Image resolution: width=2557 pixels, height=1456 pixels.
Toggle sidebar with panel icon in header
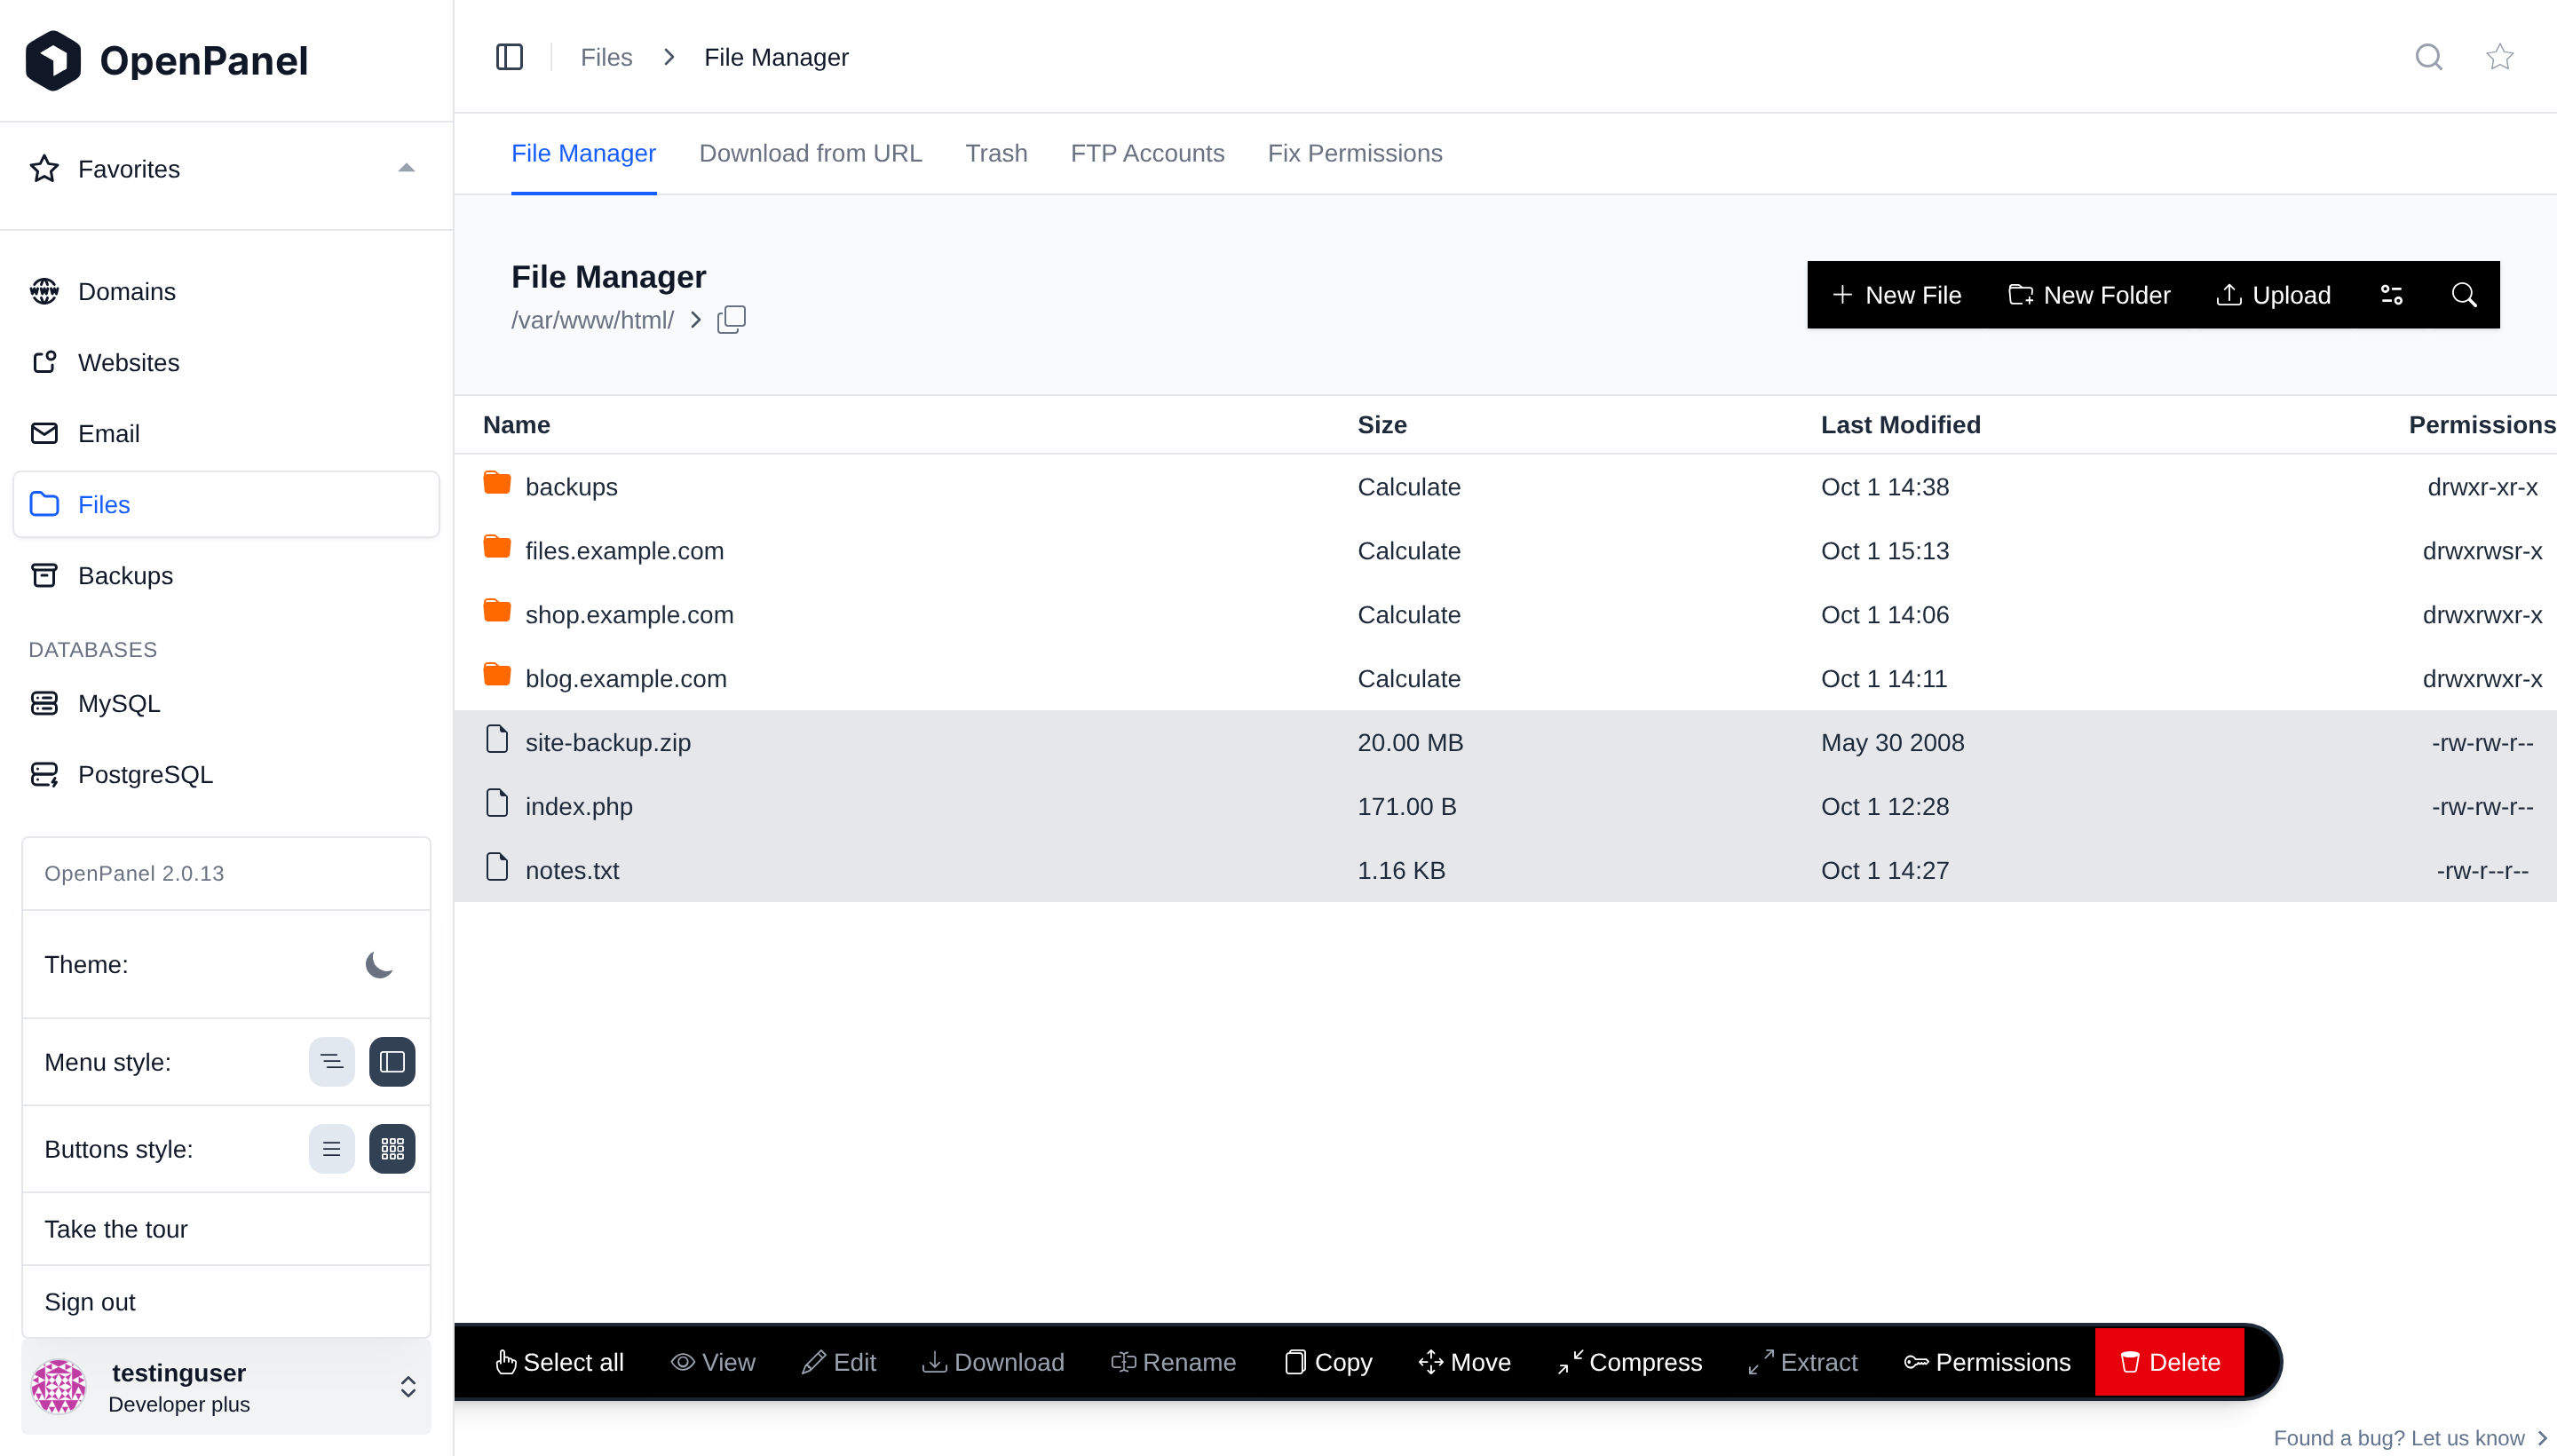coord(509,57)
